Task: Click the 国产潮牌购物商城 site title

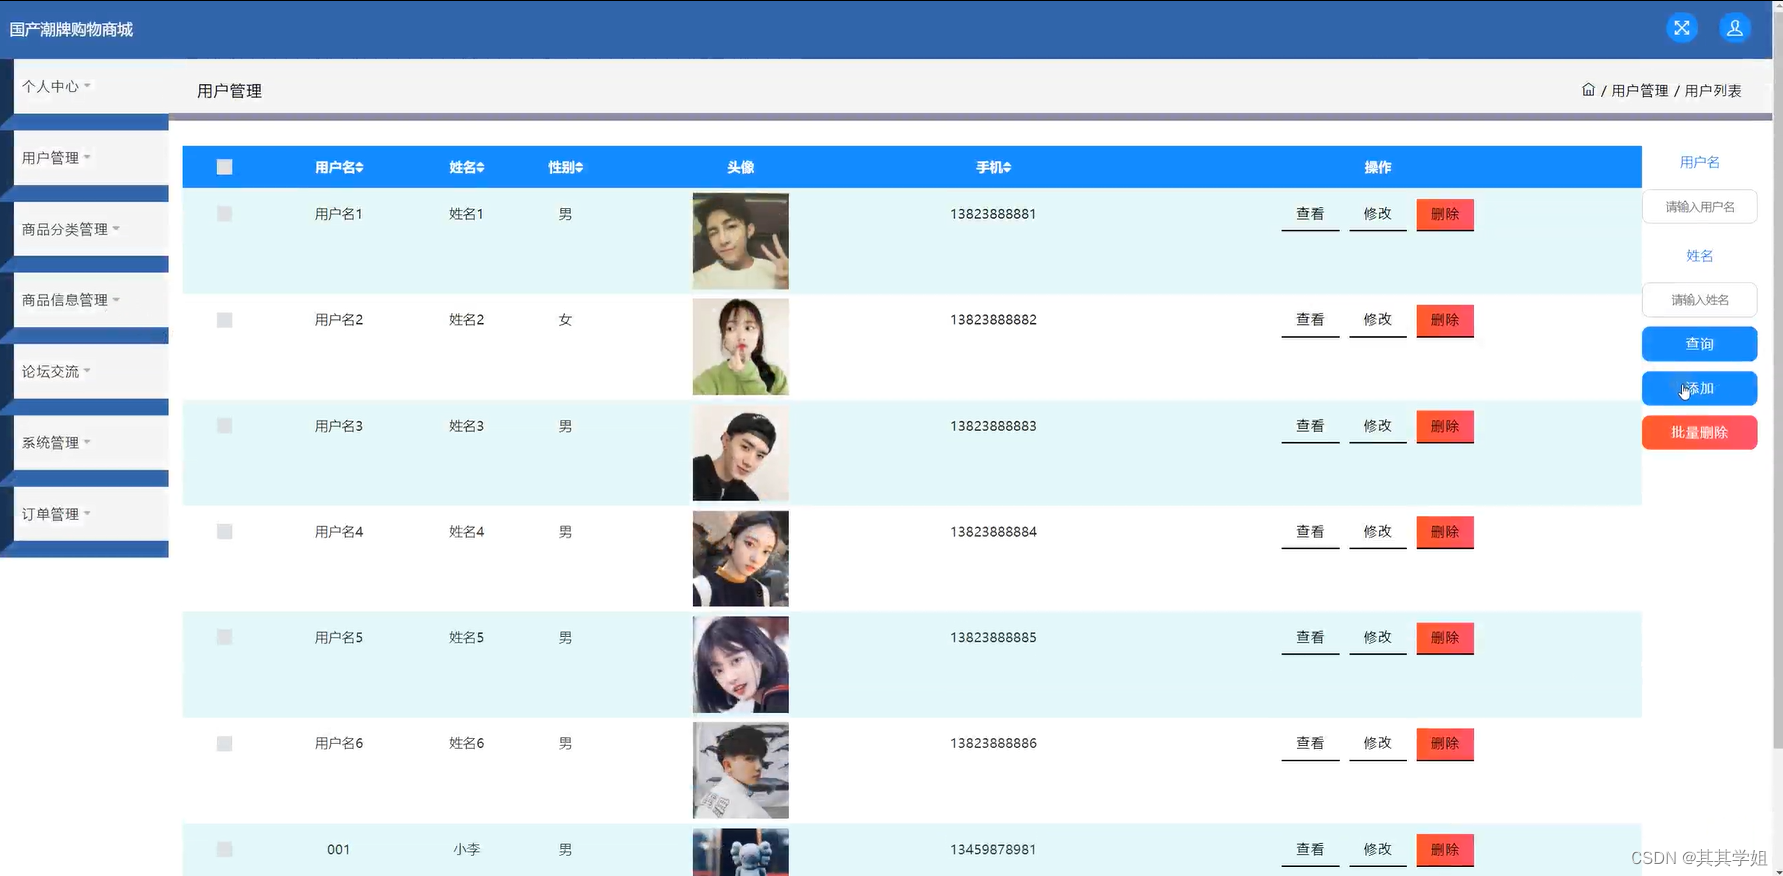Action: pyautogui.click(x=71, y=30)
